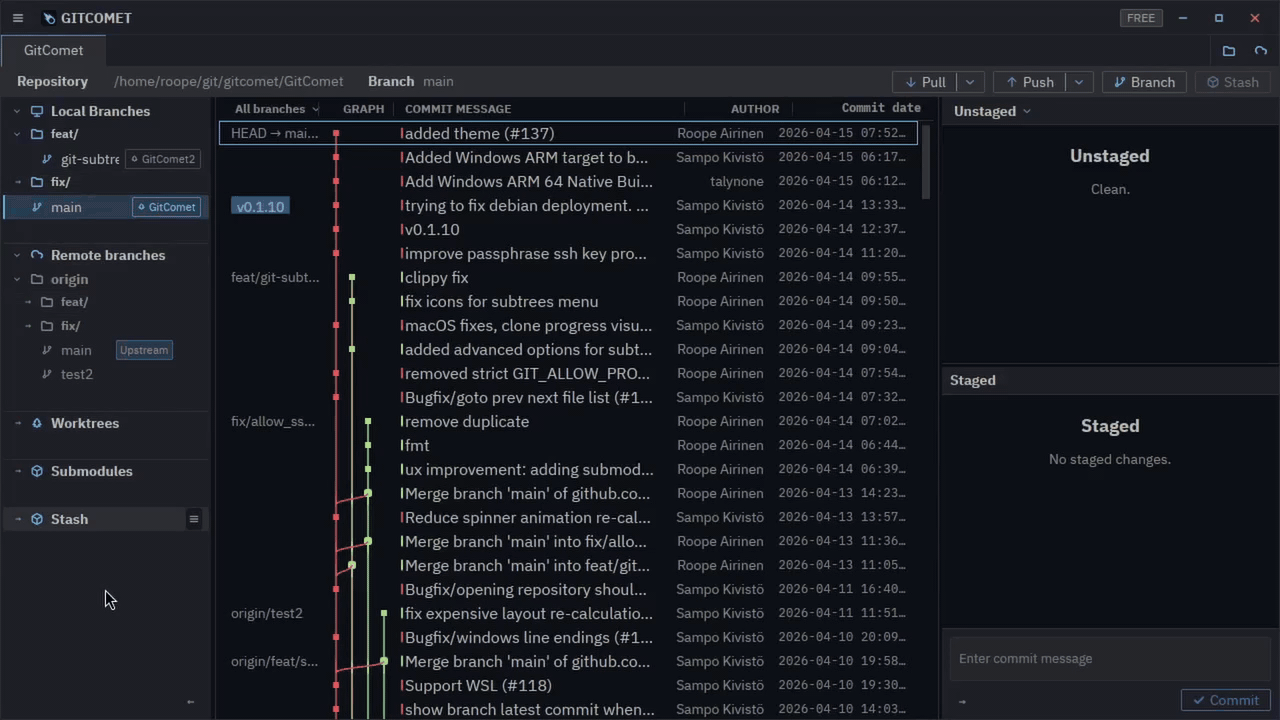Image resolution: width=1280 pixels, height=720 pixels.
Task: Click the Remote branches cloud icon
Action: pyautogui.click(x=37, y=255)
